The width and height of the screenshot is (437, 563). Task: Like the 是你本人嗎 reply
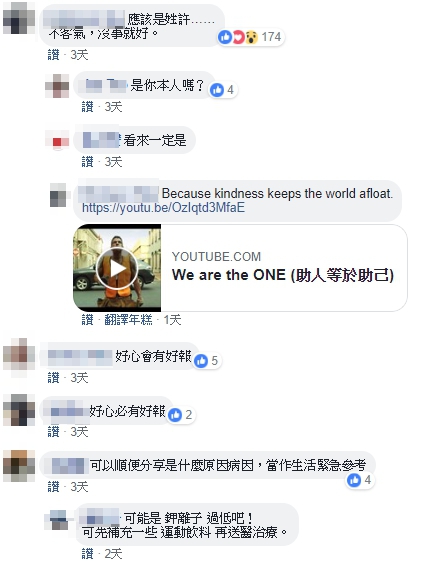pyautogui.click(x=87, y=107)
